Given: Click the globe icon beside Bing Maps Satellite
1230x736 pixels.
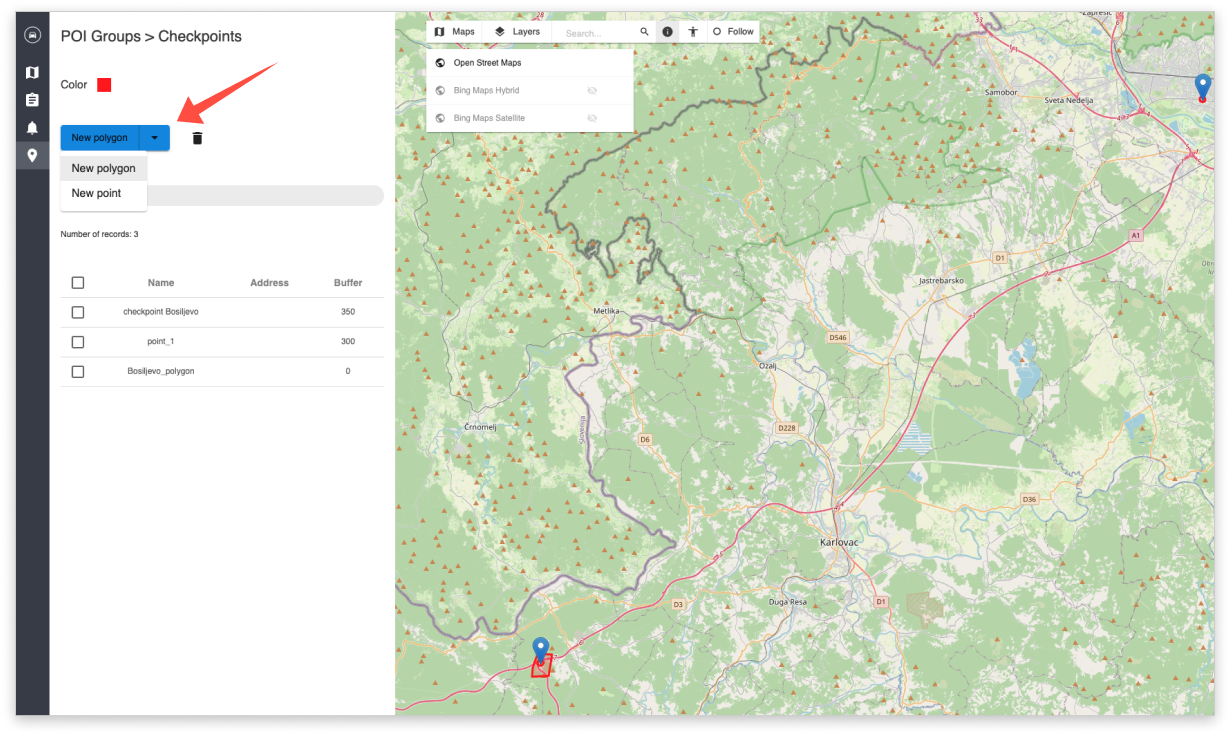Looking at the screenshot, I should coord(440,118).
